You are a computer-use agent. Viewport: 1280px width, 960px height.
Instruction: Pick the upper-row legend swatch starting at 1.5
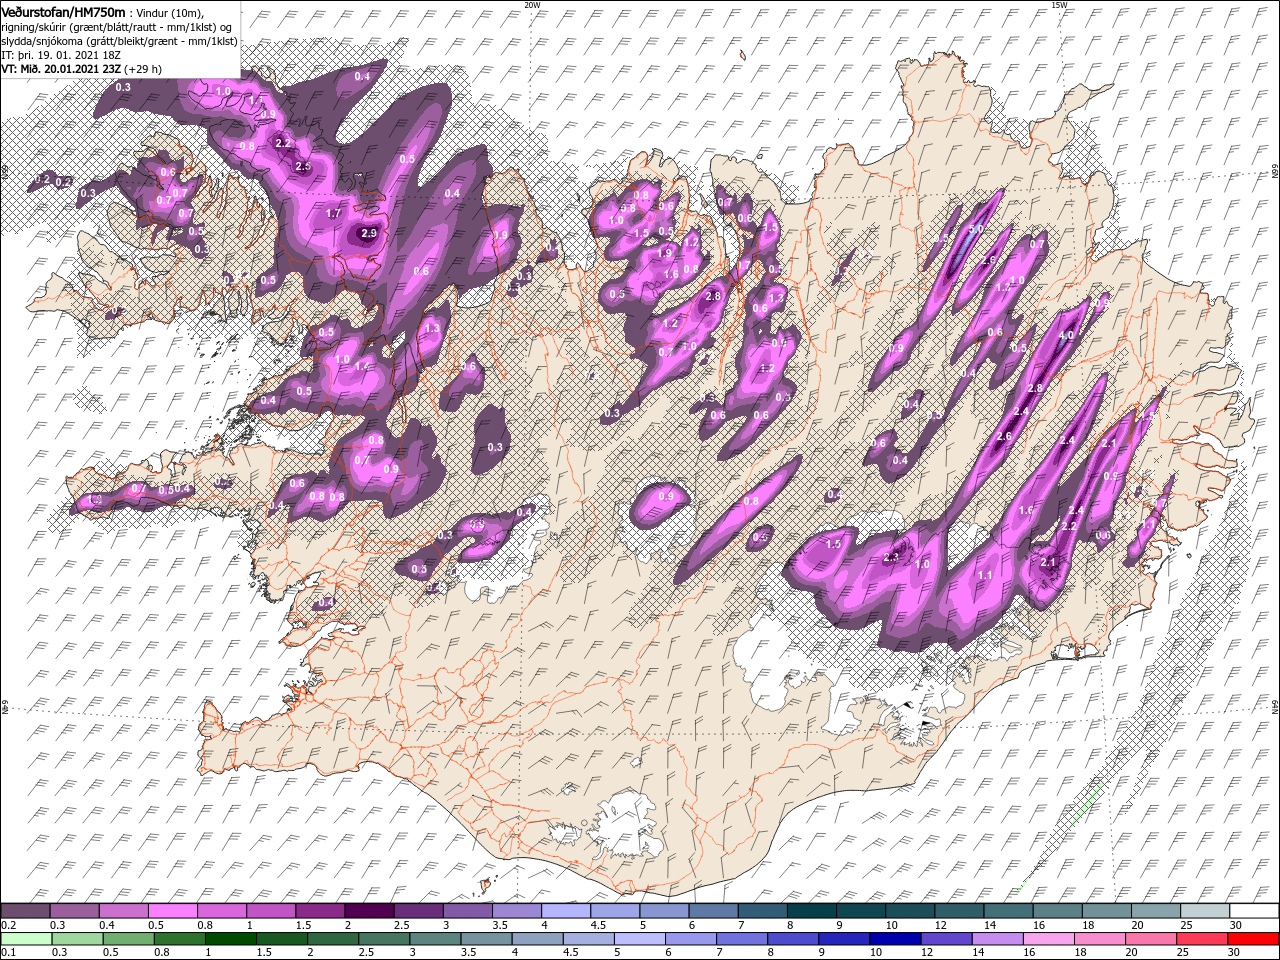320,911
